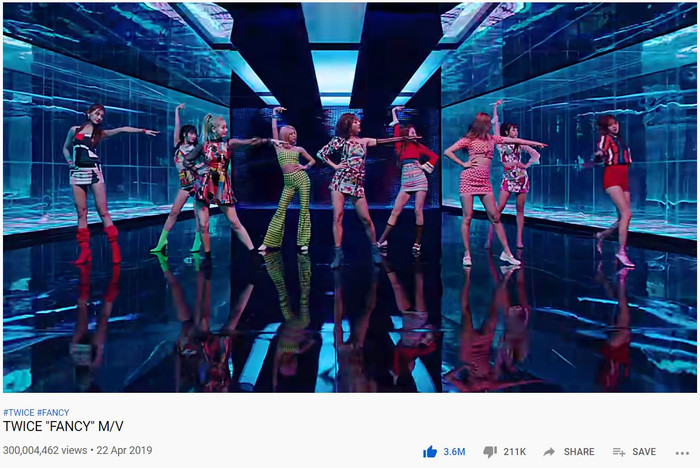Open the three-dot more actions menu
700x468 pixels.
tap(682, 453)
